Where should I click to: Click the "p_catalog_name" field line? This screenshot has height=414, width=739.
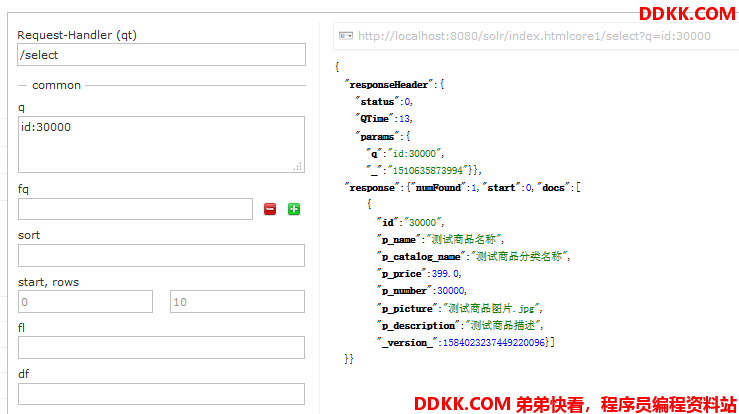[474, 257]
